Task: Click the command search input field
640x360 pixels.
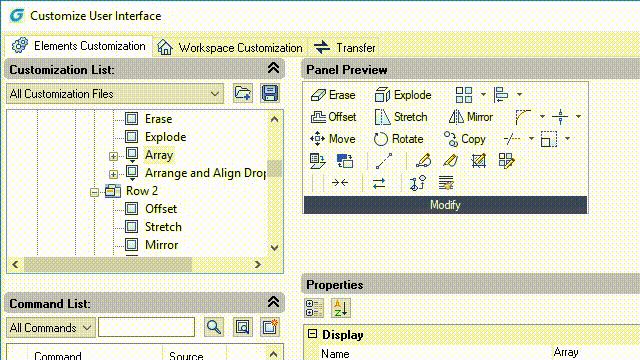Action: pos(147,327)
